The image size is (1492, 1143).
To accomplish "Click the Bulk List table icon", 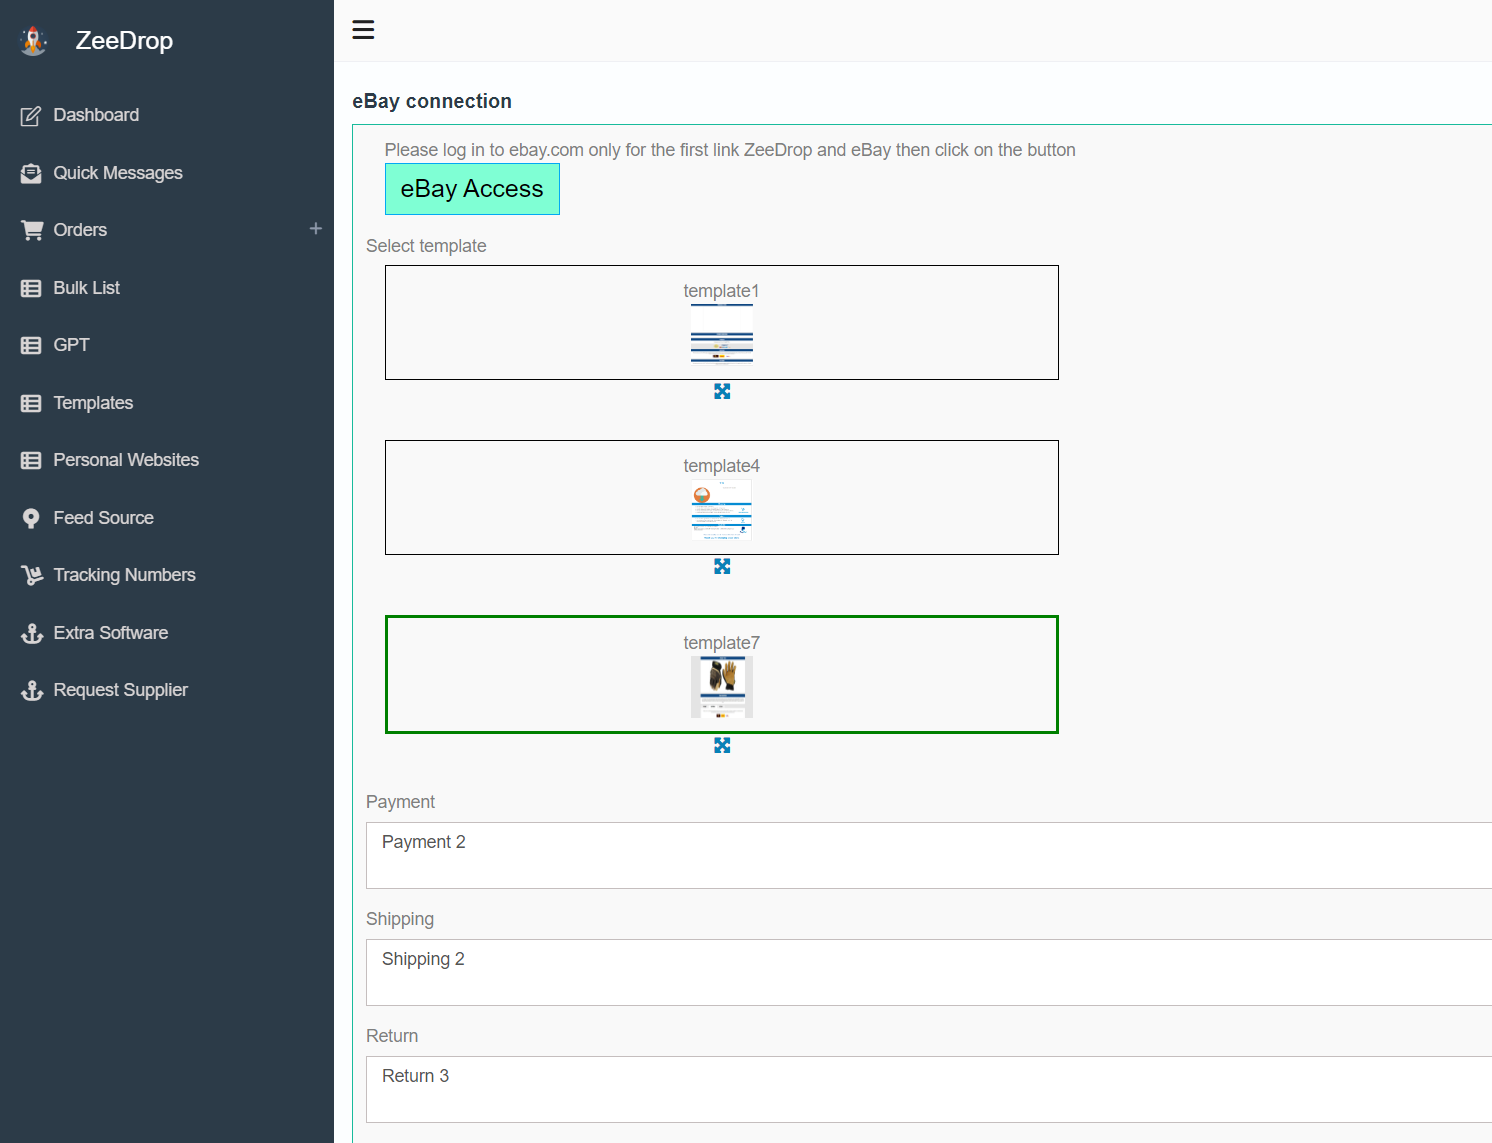I will (x=31, y=288).
